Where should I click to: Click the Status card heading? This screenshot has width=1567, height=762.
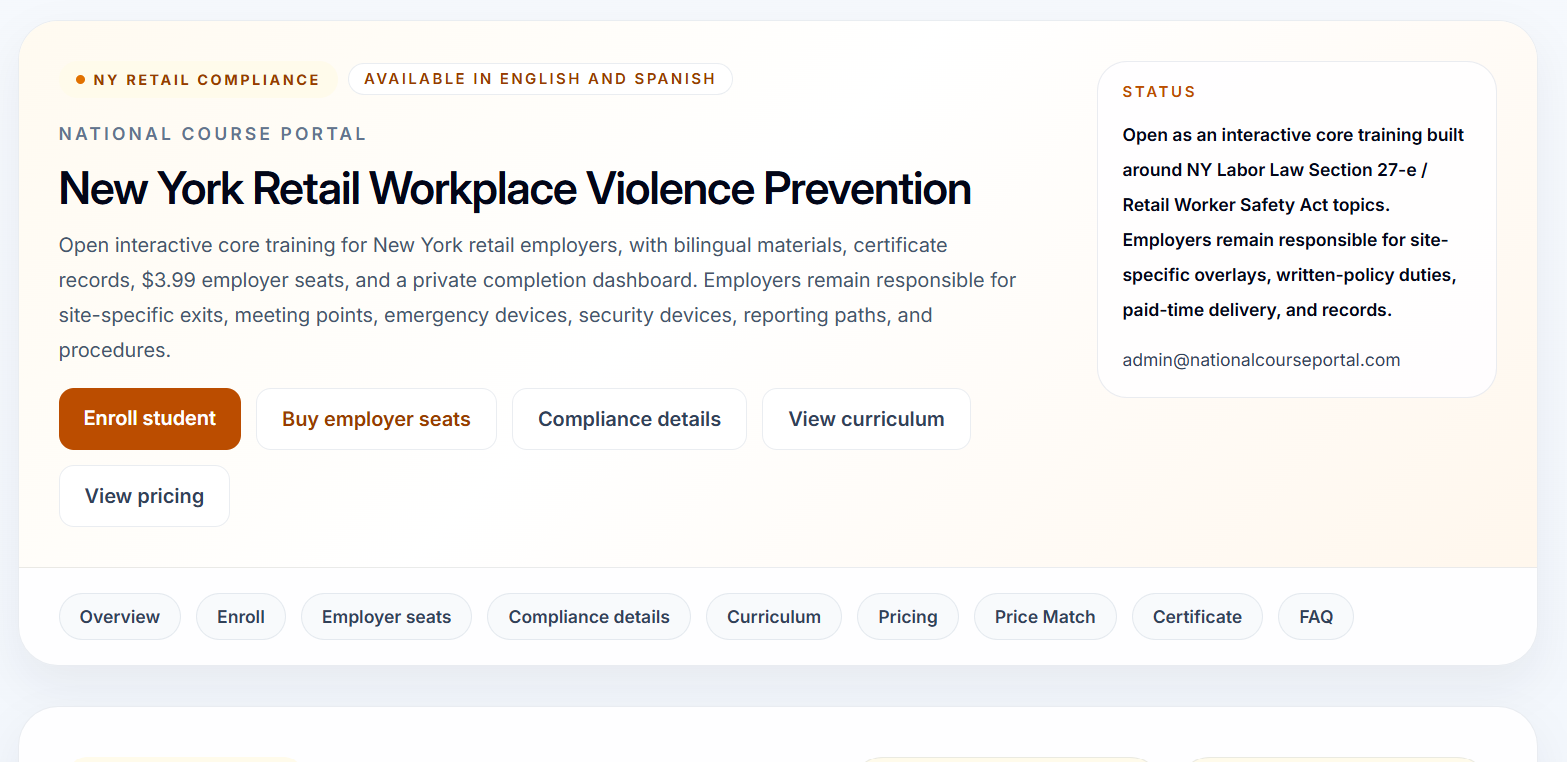(1159, 92)
